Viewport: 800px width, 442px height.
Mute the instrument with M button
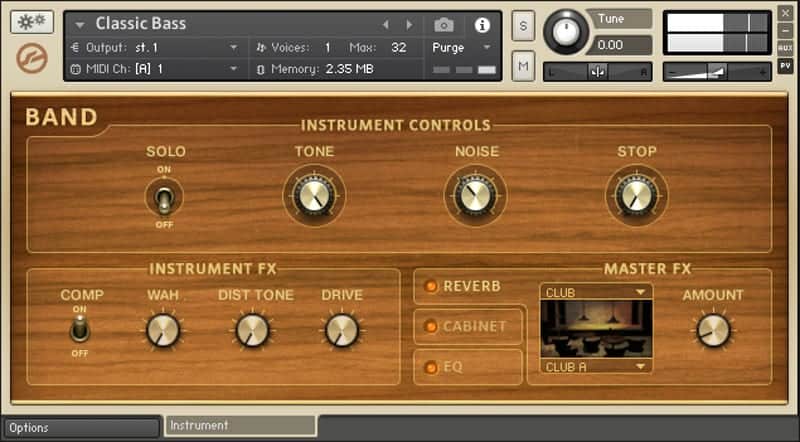(522, 66)
